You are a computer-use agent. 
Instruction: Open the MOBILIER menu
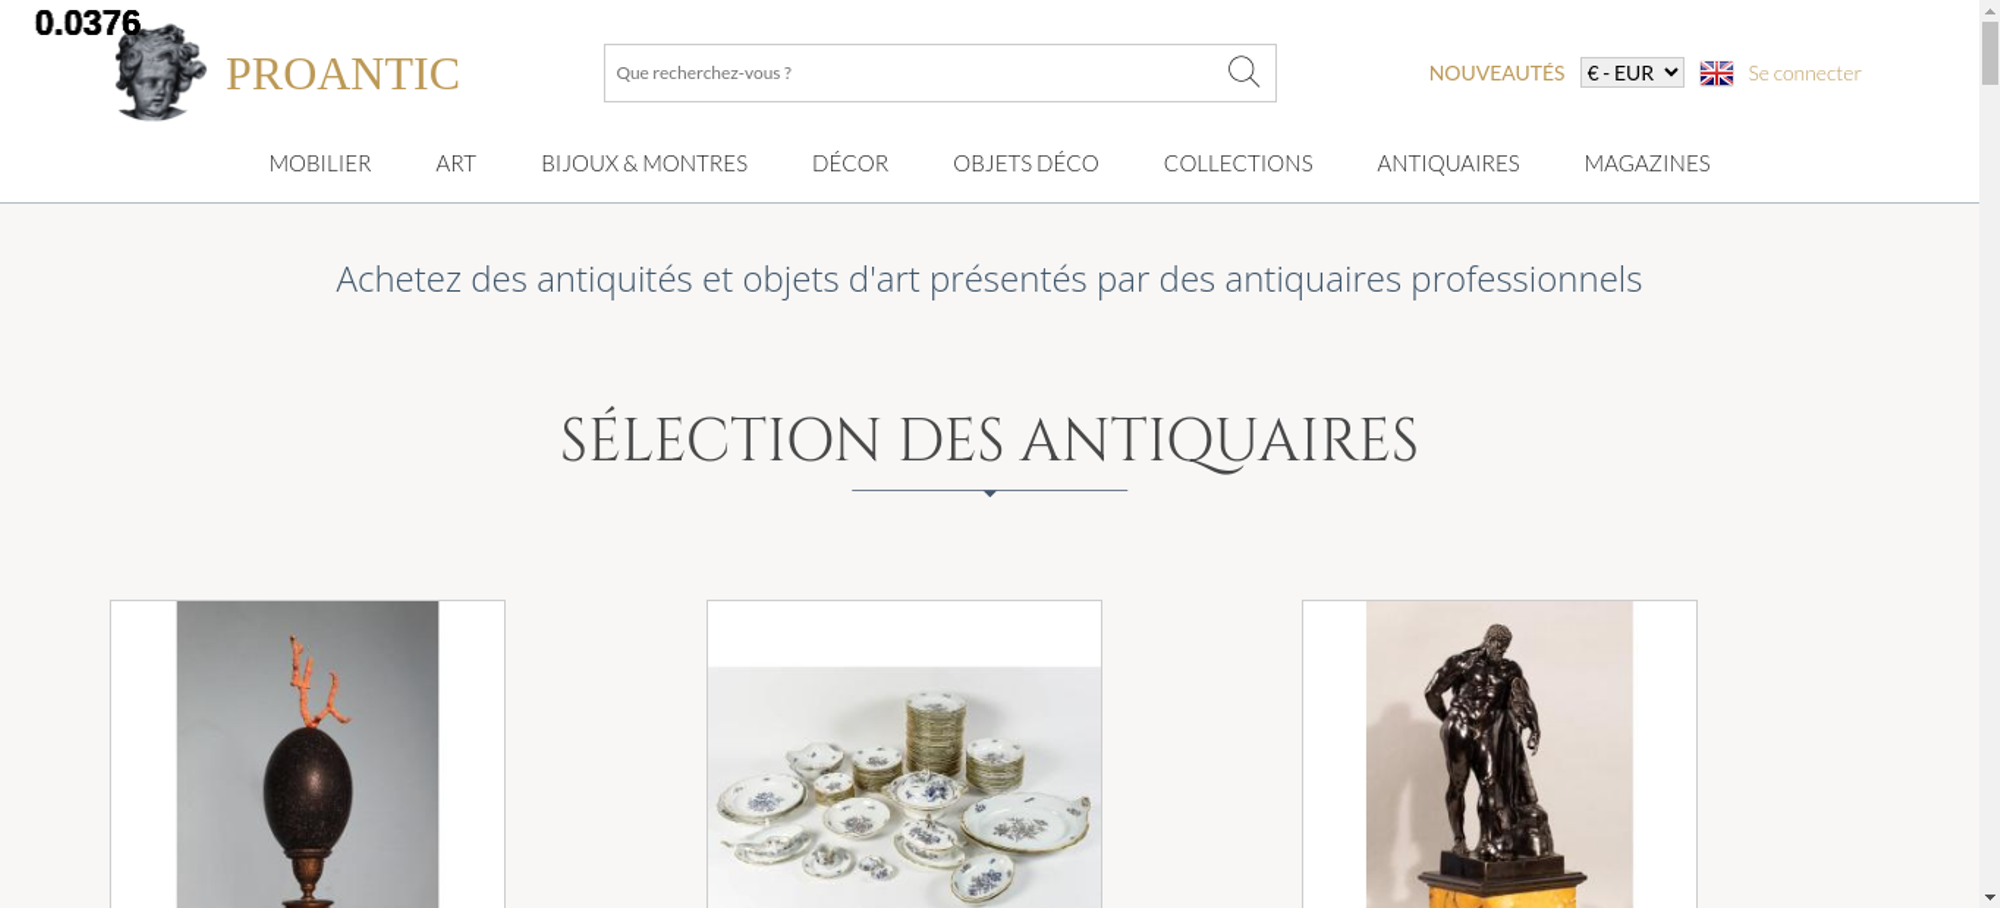[320, 163]
